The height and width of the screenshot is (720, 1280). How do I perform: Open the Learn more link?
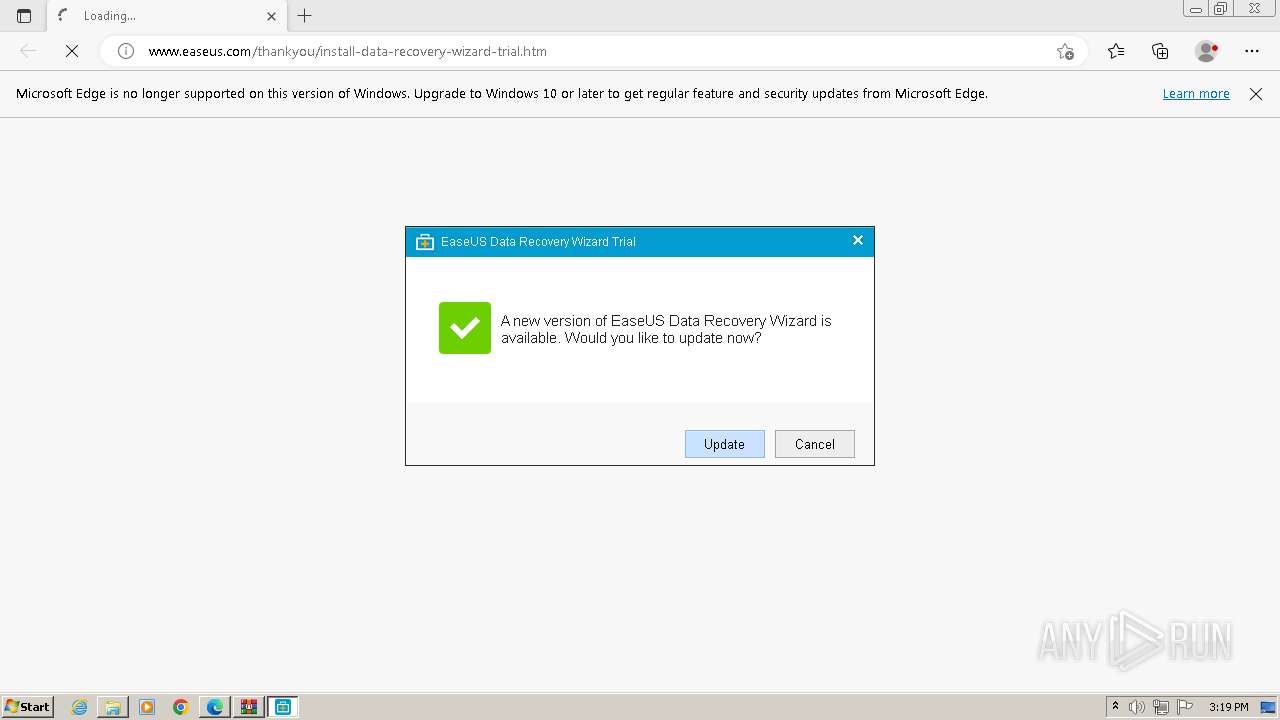click(1196, 93)
